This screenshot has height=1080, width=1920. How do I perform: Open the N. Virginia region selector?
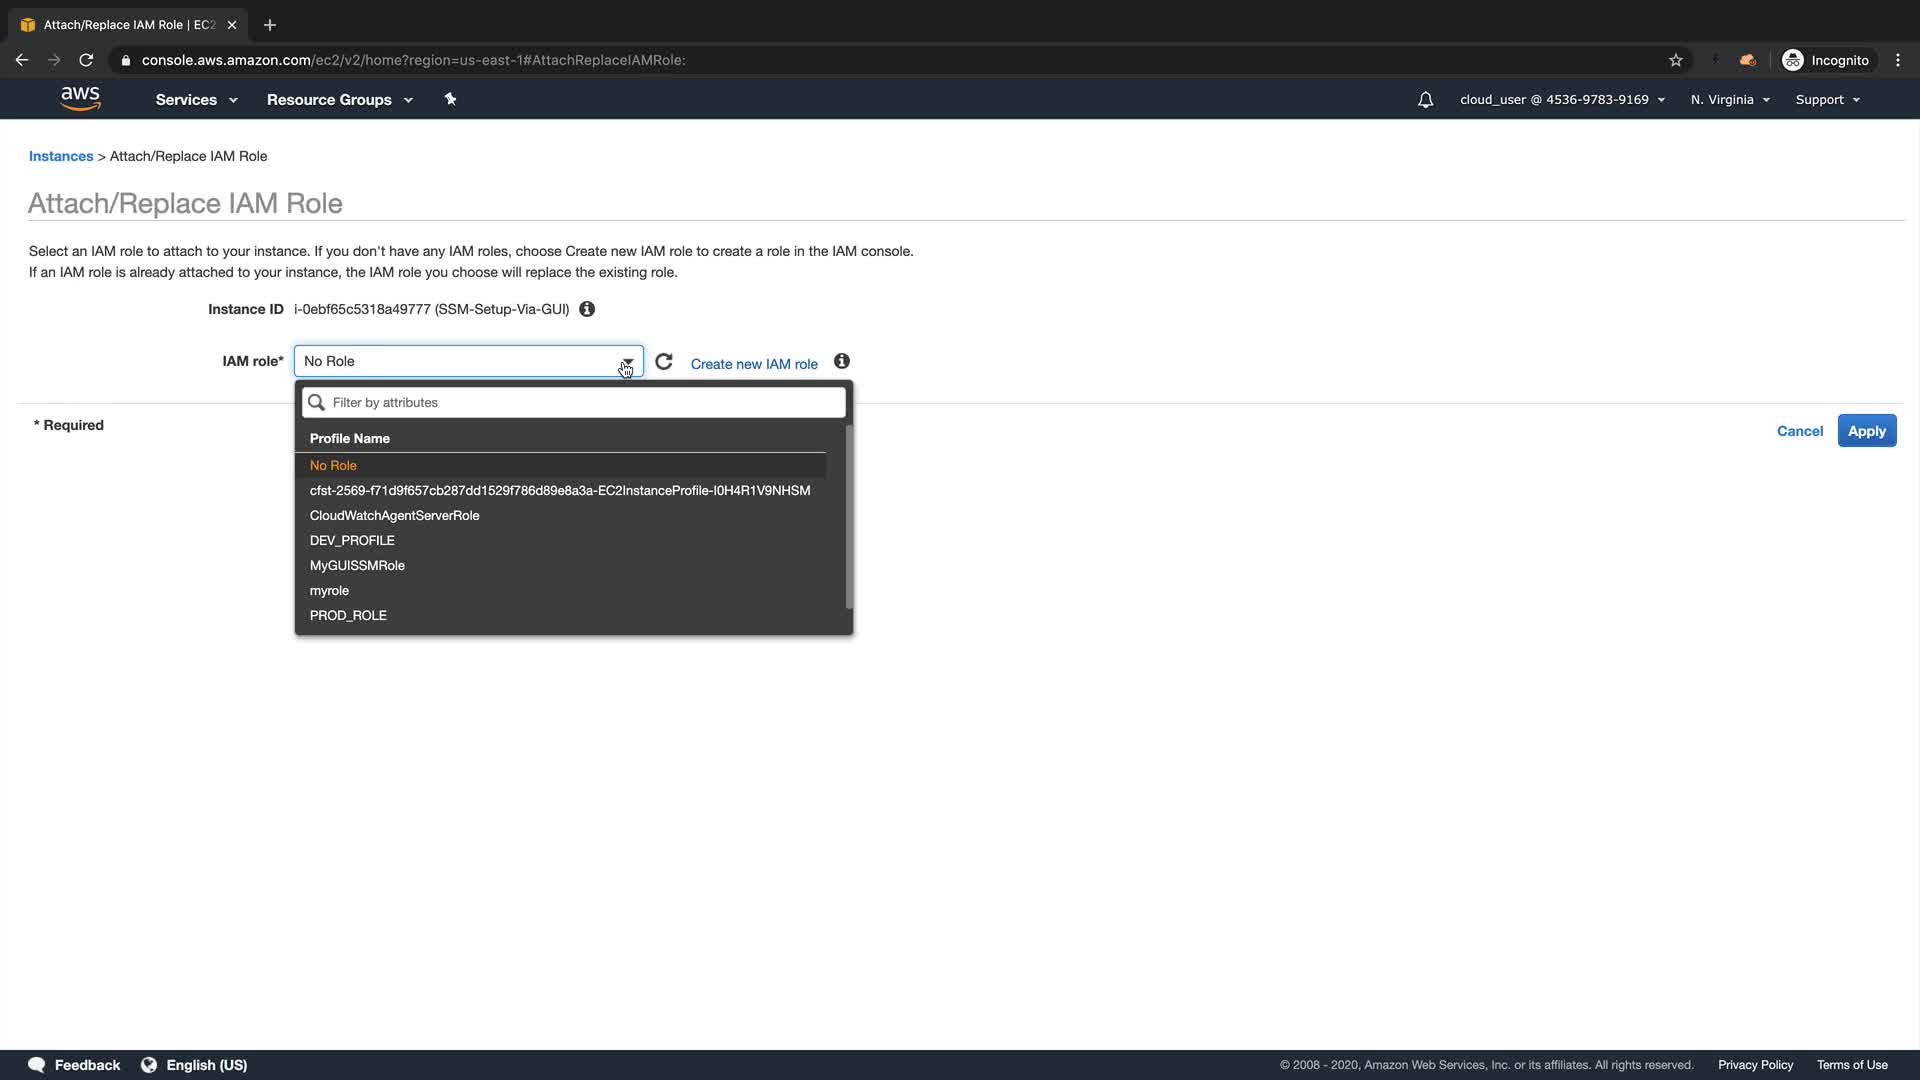pyautogui.click(x=1730, y=100)
